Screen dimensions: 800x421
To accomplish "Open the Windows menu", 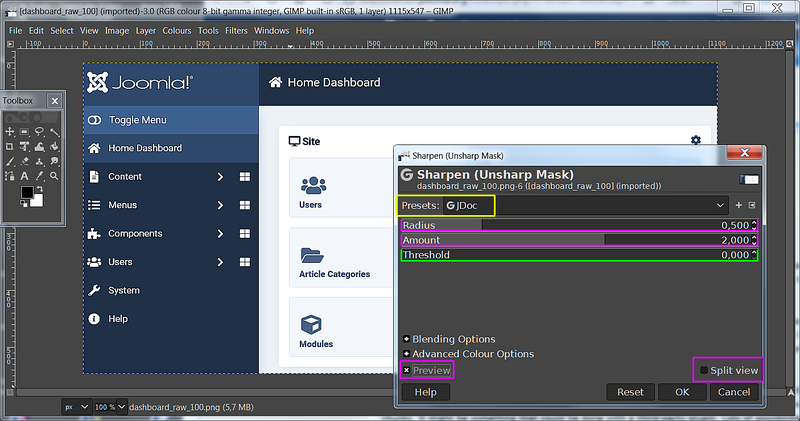I will coord(271,31).
